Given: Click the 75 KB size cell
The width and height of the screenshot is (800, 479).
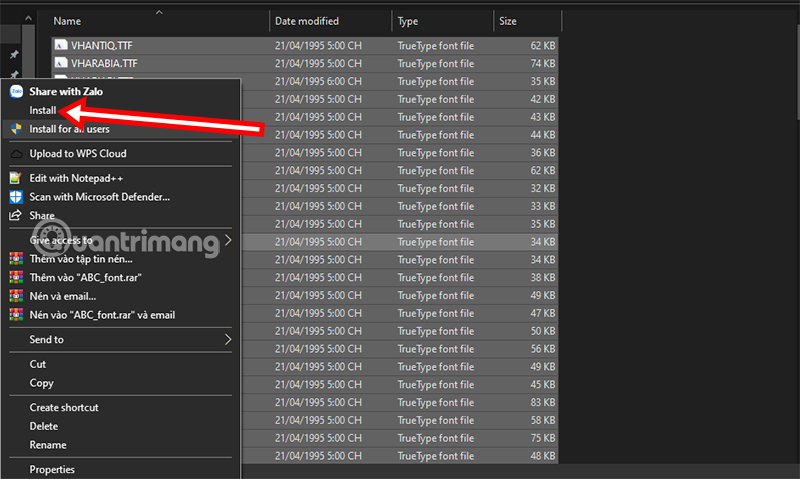Looking at the screenshot, I should pyautogui.click(x=543, y=438).
